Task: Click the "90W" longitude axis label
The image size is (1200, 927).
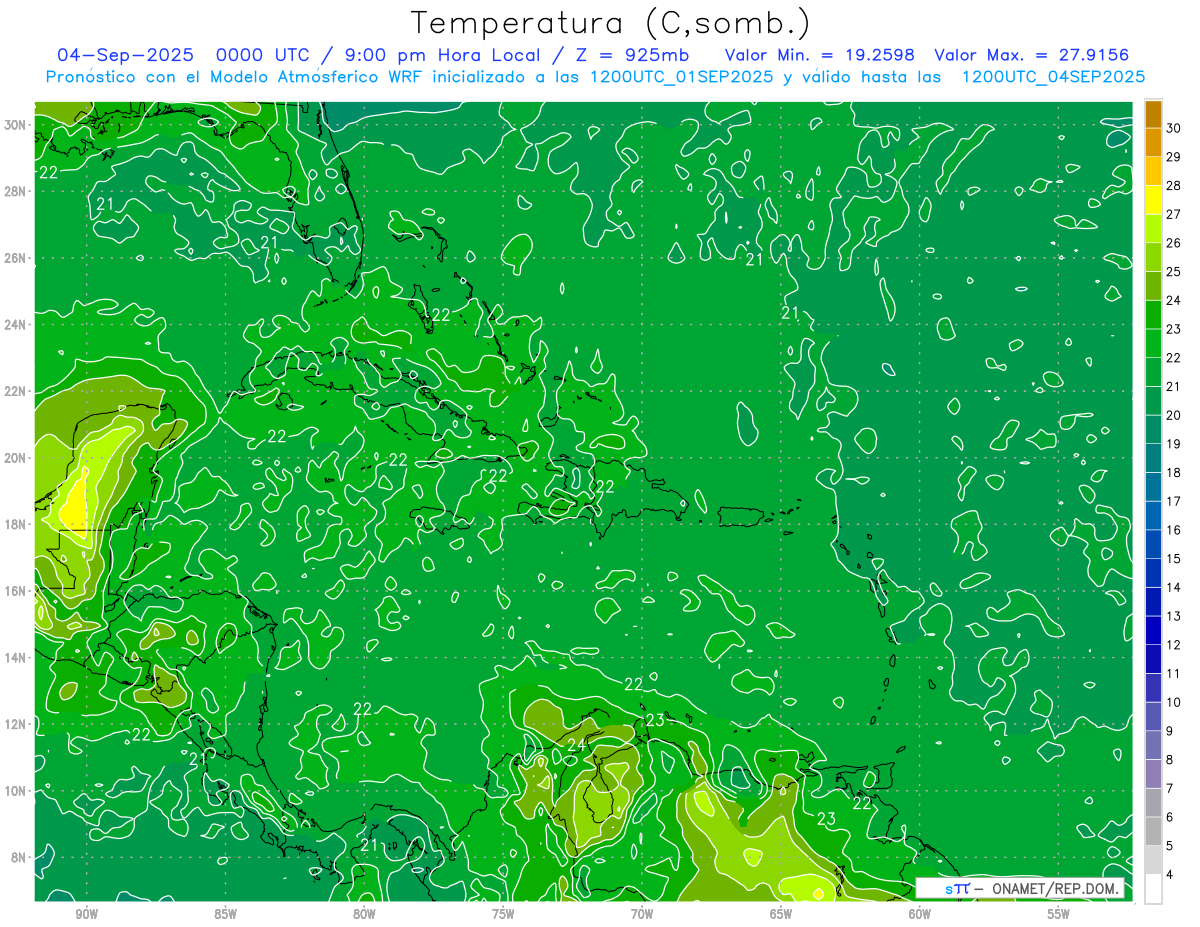Action: coord(86,914)
